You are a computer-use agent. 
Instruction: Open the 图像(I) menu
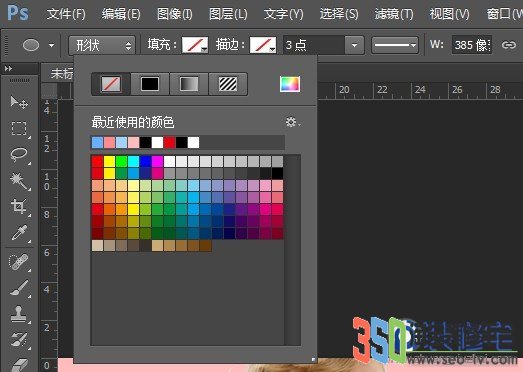coord(175,14)
